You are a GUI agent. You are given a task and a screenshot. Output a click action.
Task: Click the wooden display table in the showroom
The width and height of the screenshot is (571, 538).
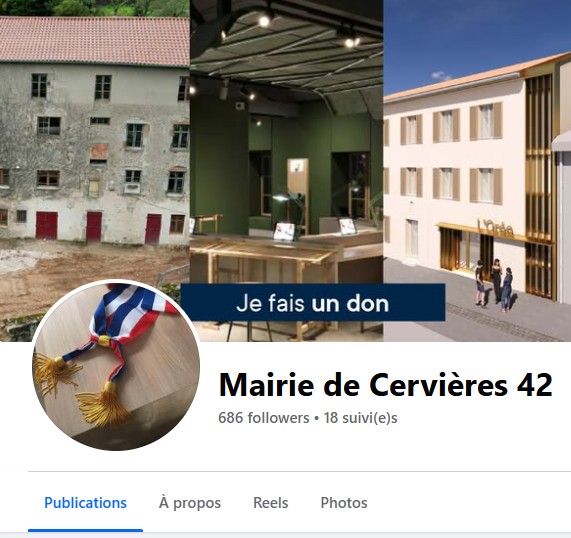click(x=261, y=257)
